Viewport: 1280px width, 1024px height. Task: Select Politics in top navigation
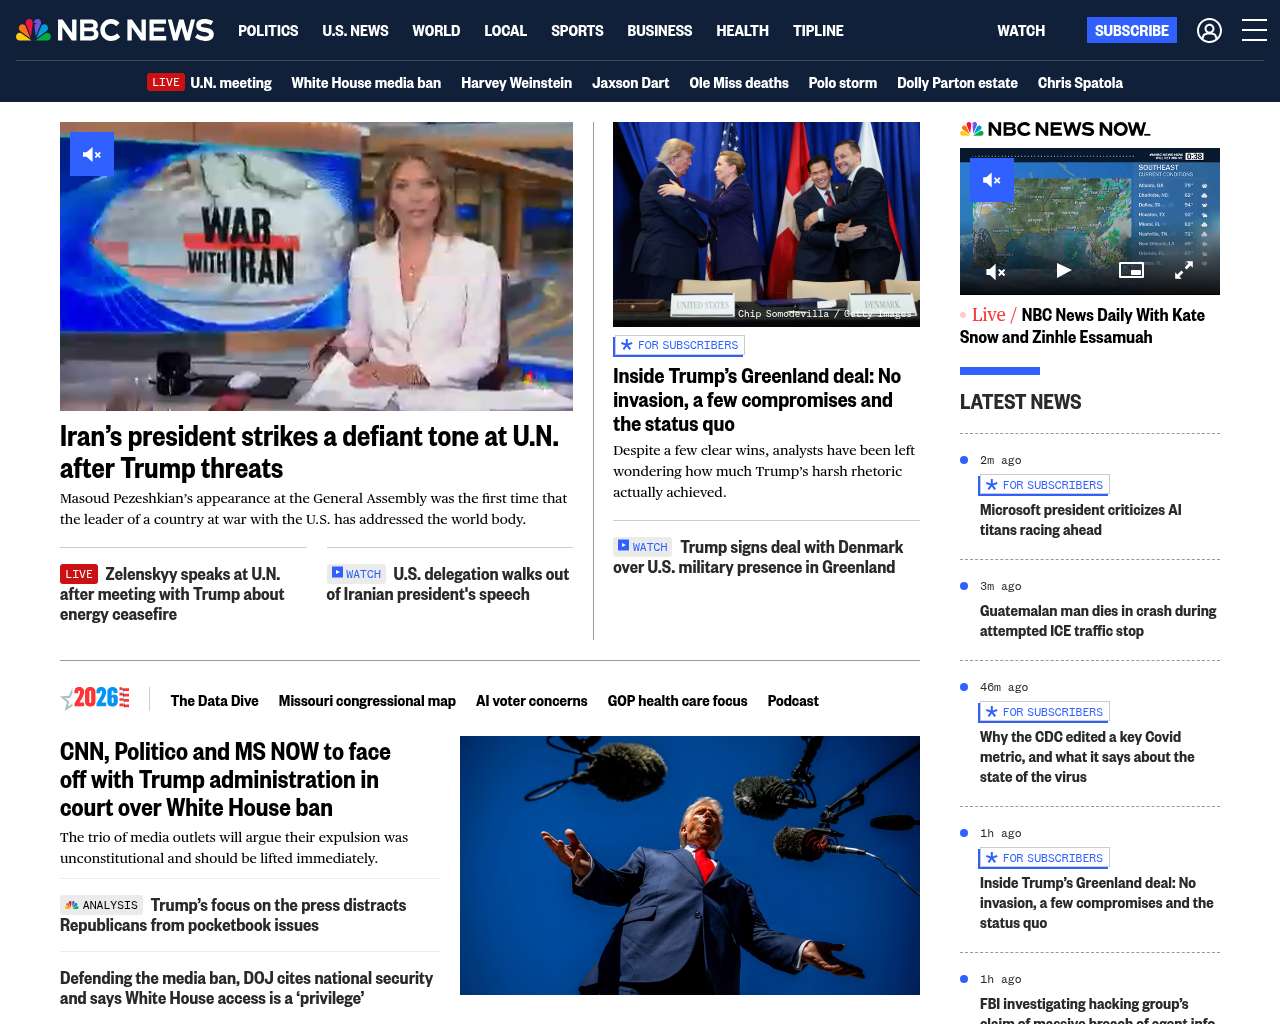coord(268,31)
